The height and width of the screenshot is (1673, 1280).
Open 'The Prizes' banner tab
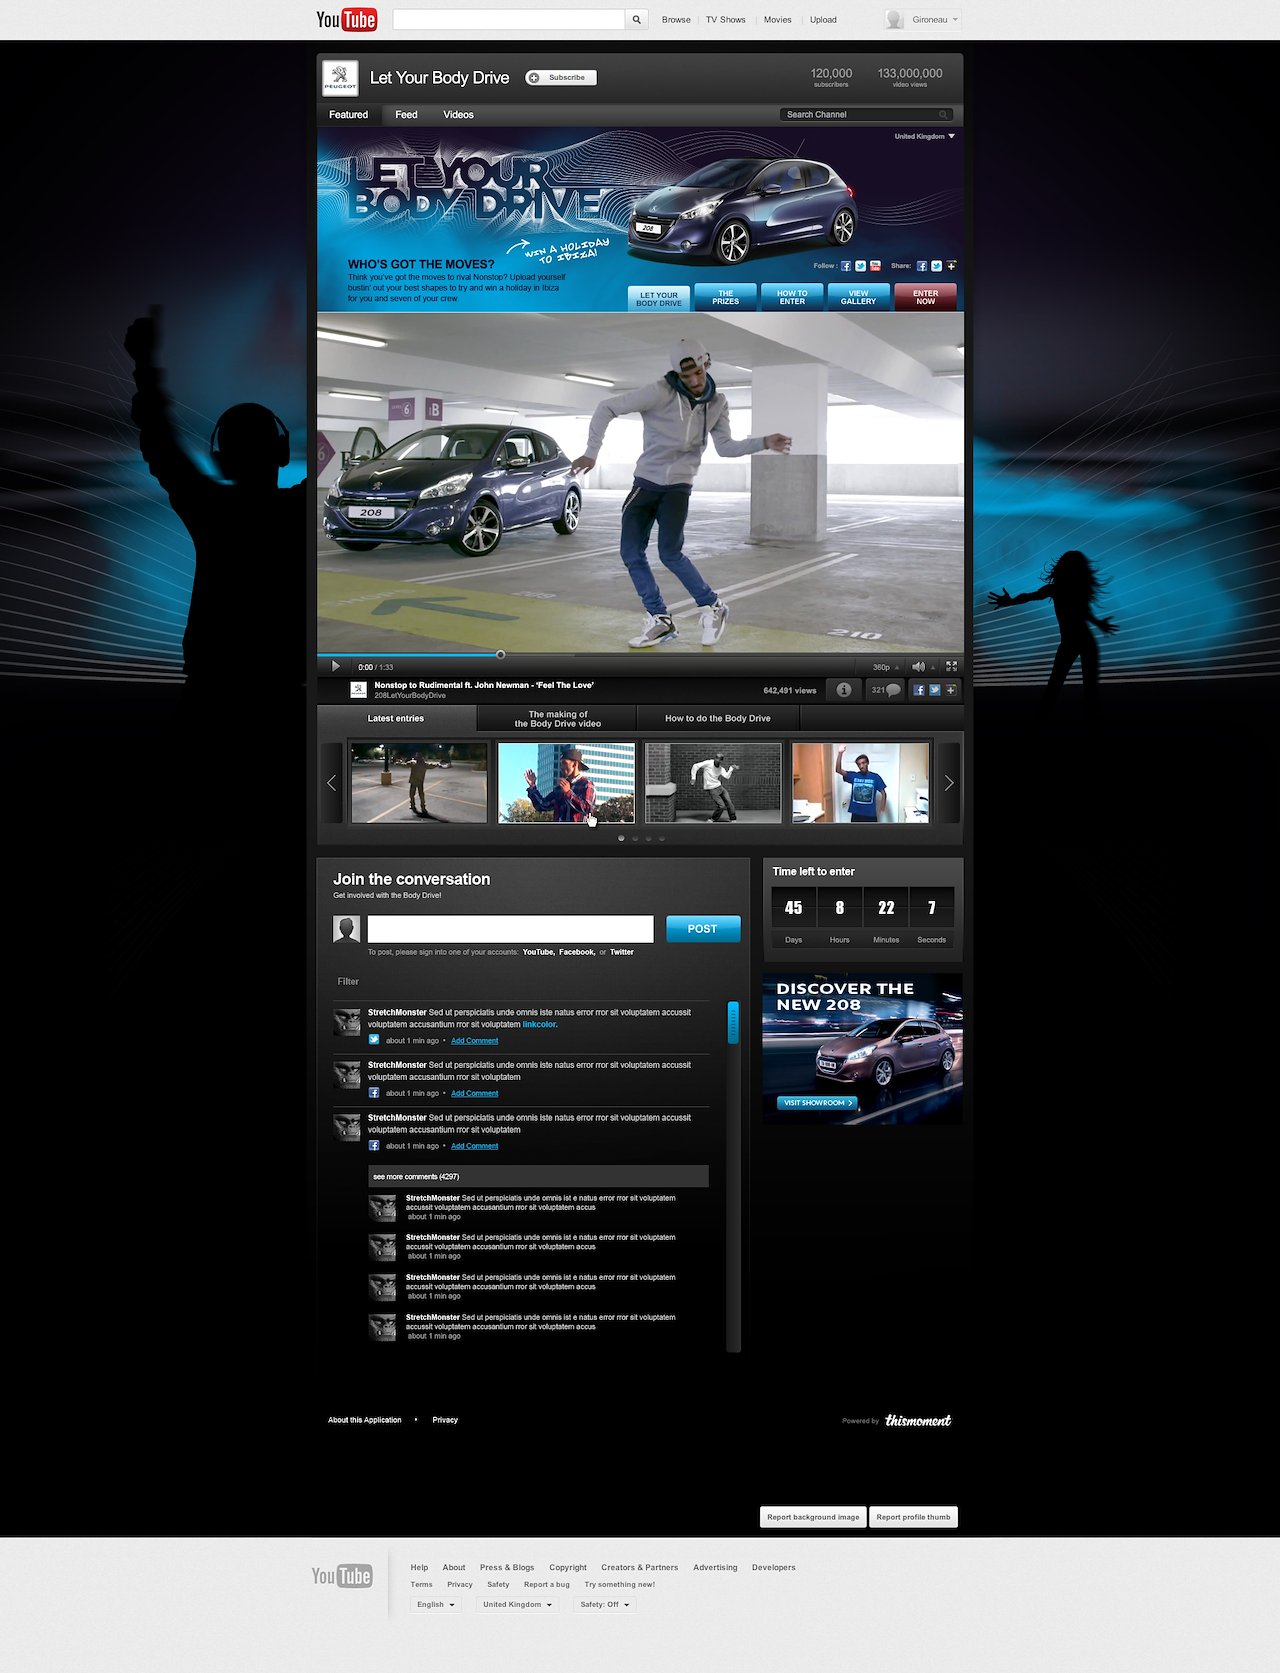tap(726, 297)
